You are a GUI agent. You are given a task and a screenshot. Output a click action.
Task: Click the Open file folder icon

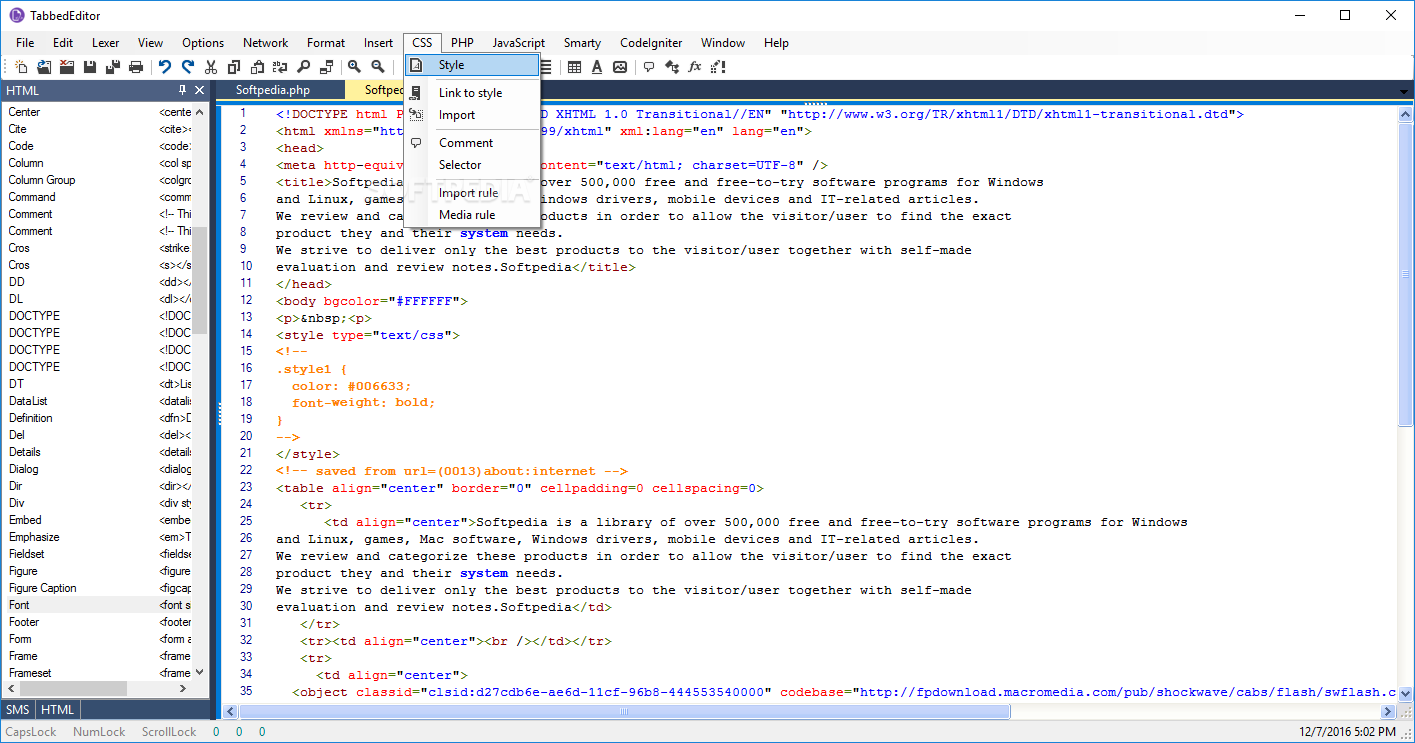point(44,67)
